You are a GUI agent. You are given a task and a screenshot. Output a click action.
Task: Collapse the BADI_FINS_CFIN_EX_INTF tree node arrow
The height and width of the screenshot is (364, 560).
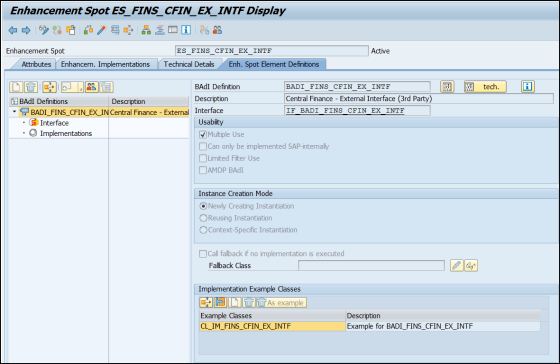14,112
